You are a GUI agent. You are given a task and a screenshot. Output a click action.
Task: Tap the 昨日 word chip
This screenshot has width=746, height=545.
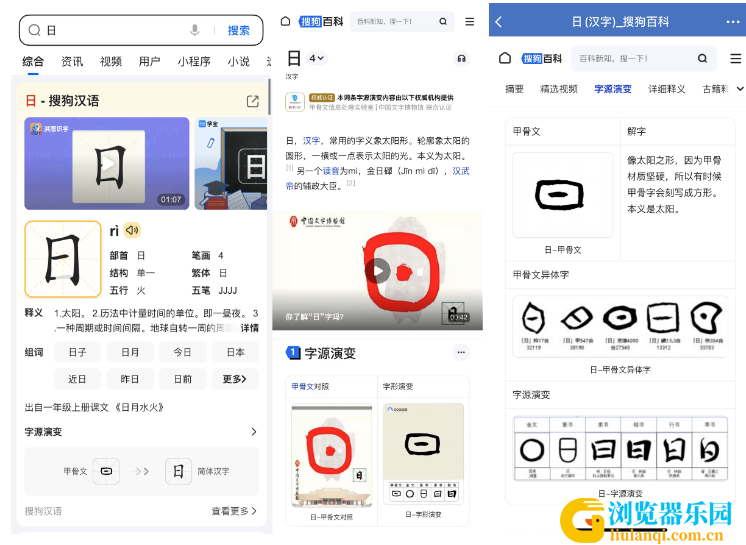pos(130,379)
